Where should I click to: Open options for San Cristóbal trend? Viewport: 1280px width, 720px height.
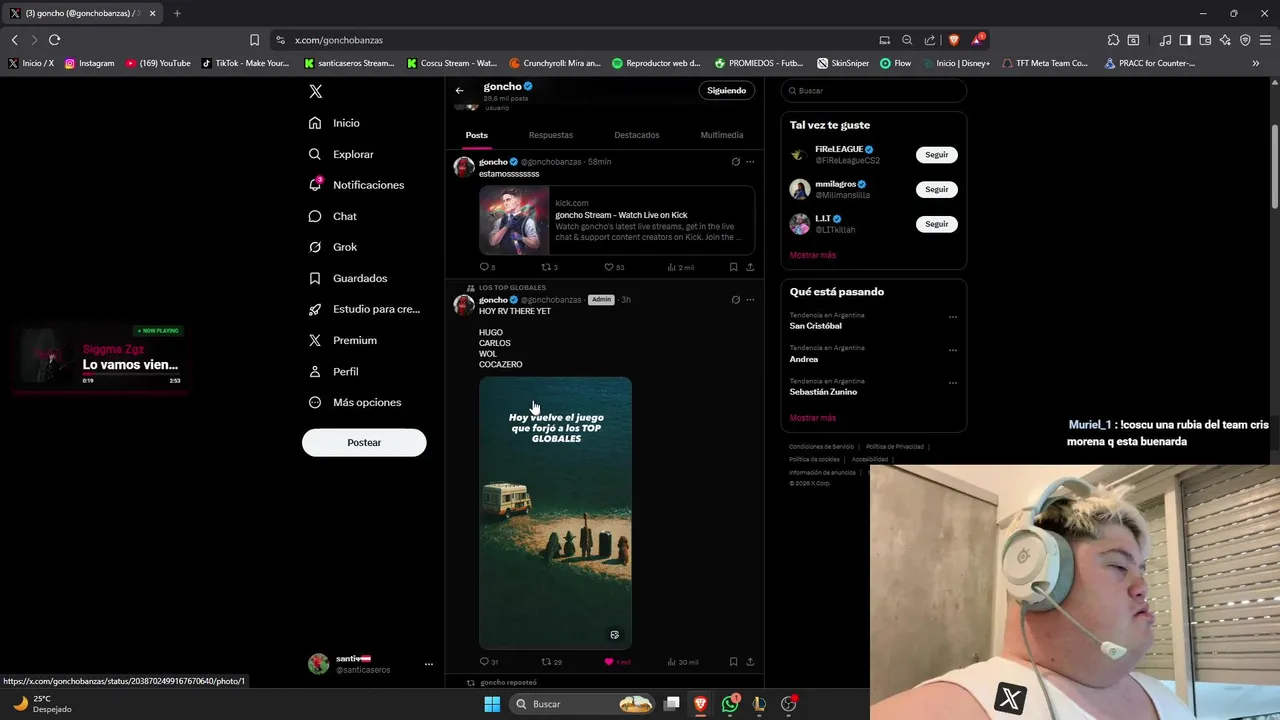coord(952,317)
